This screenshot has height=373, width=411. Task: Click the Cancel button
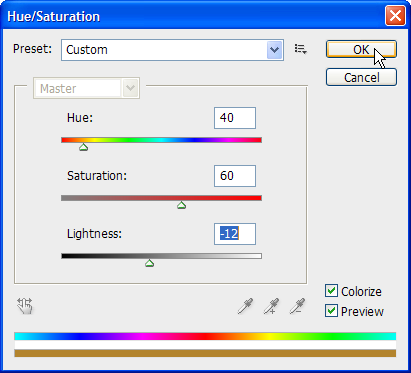point(361,77)
